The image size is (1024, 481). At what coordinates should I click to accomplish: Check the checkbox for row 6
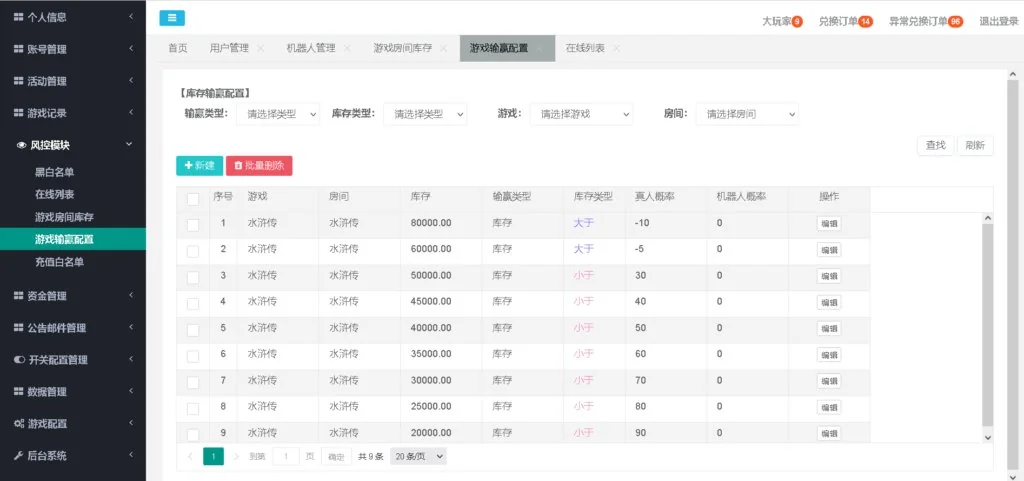[x=193, y=356]
